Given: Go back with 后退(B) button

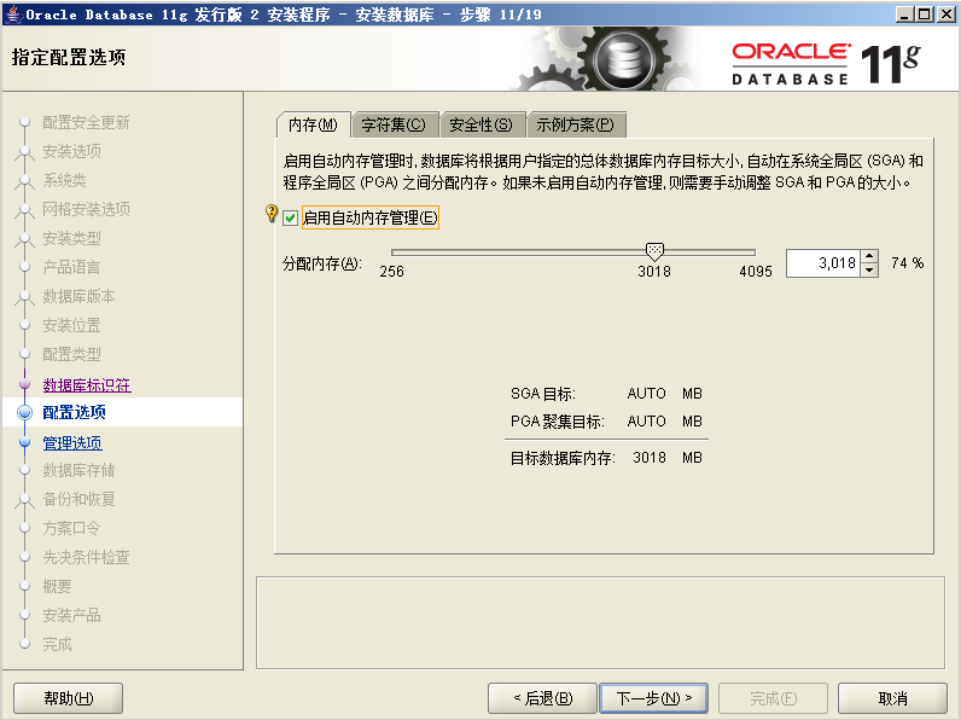Looking at the screenshot, I should tap(542, 698).
